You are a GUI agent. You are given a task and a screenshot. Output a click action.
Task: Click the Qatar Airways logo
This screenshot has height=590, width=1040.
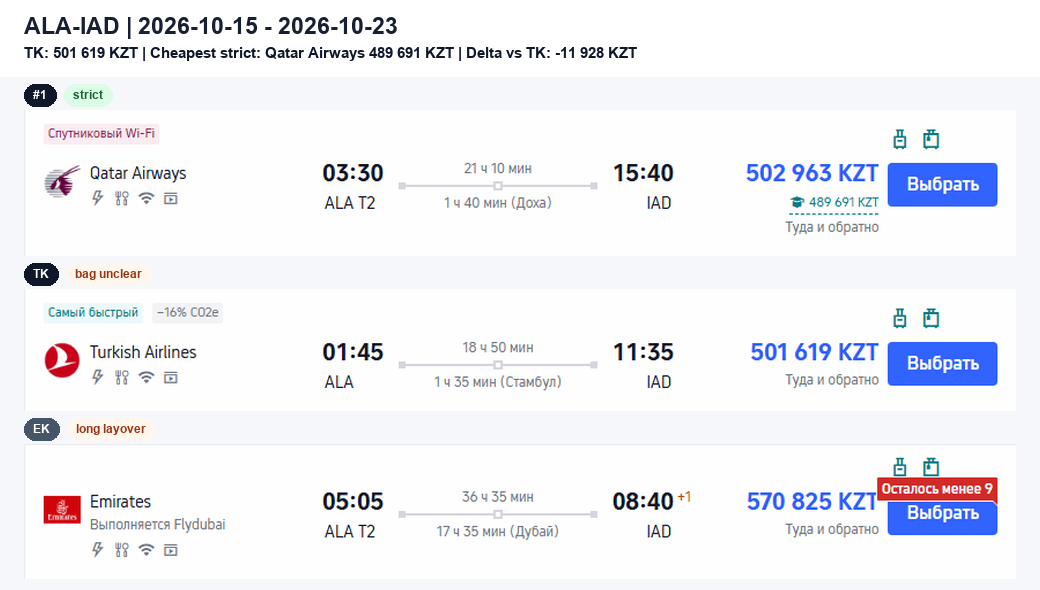coord(62,181)
